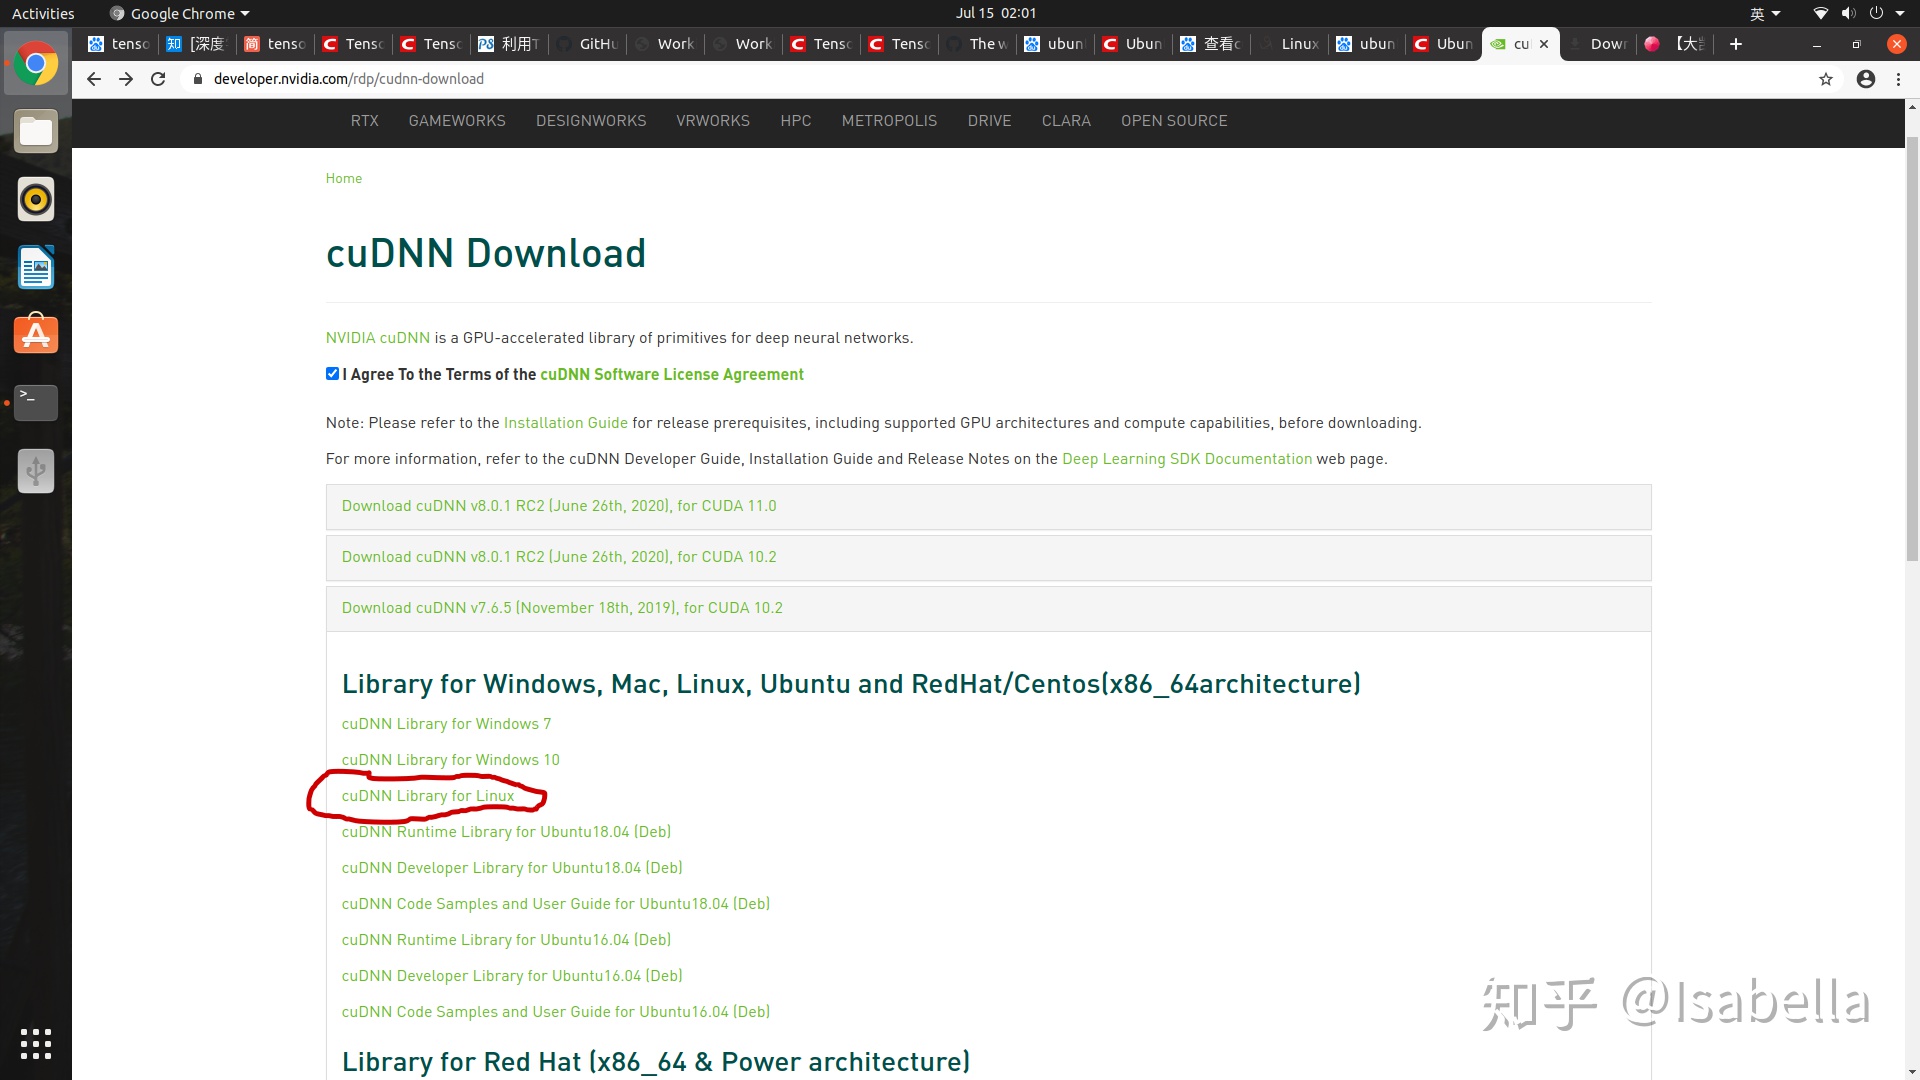
Task: Click Chrome's back arrow button
Action: click(93, 79)
